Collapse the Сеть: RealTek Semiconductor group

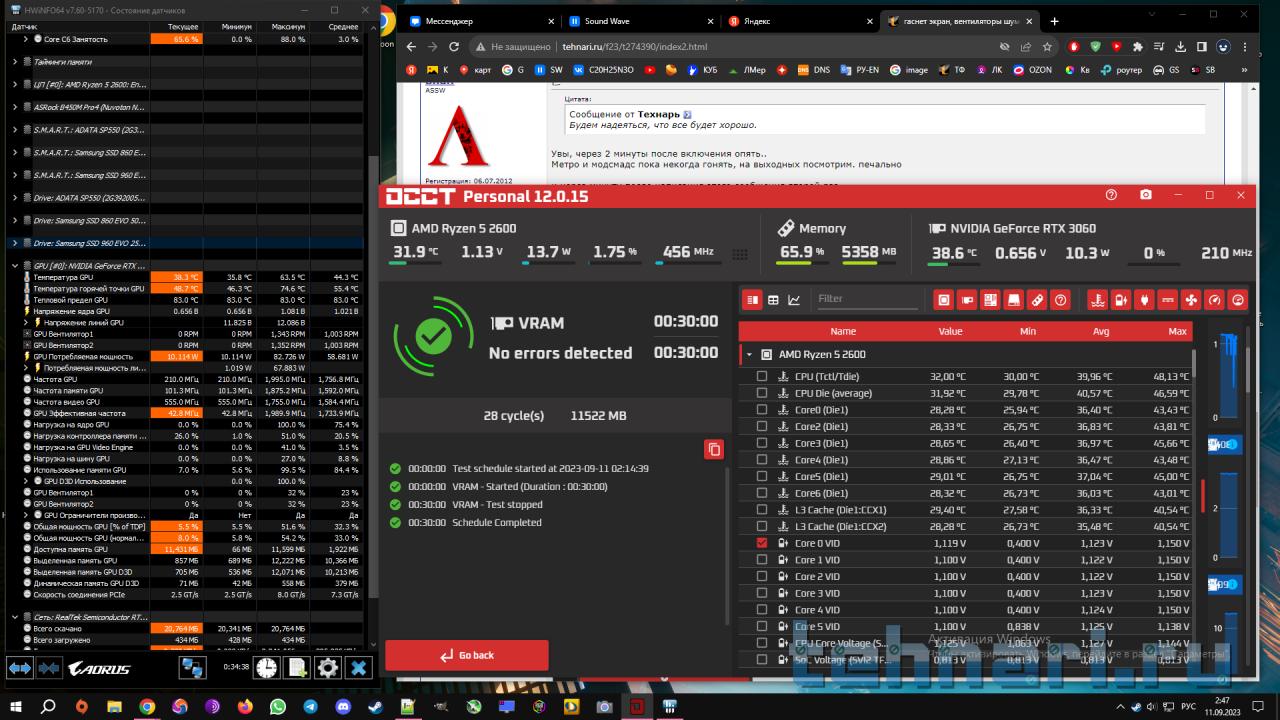[x=14, y=617]
